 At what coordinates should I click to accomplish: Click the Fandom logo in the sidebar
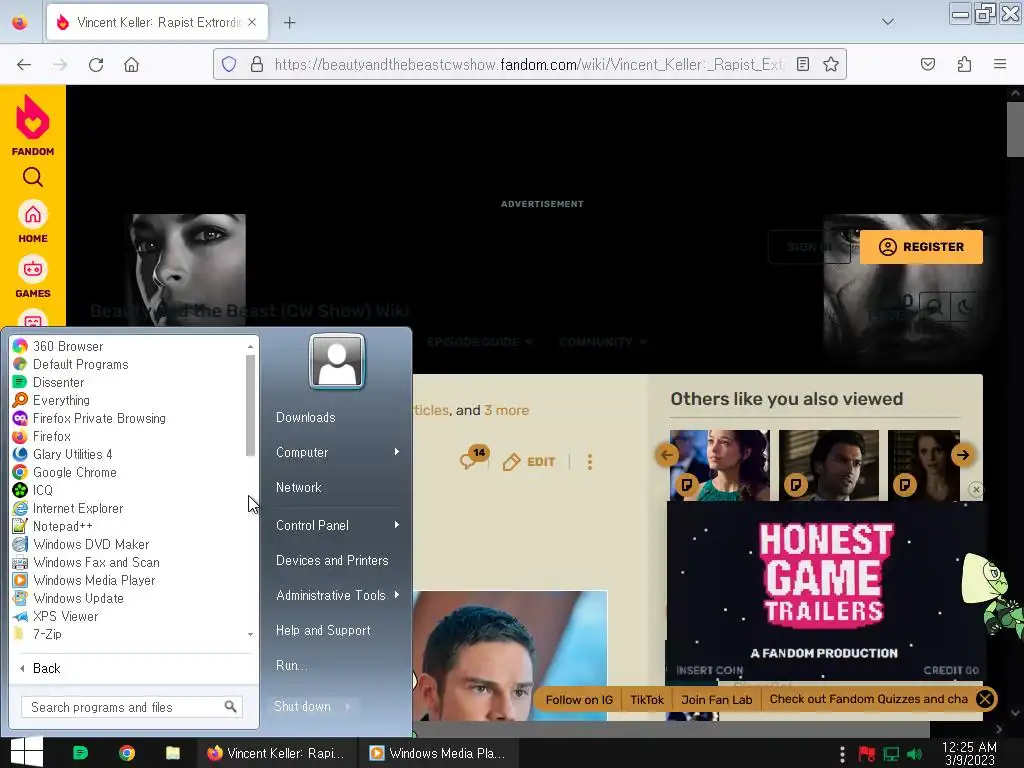coord(33,125)
